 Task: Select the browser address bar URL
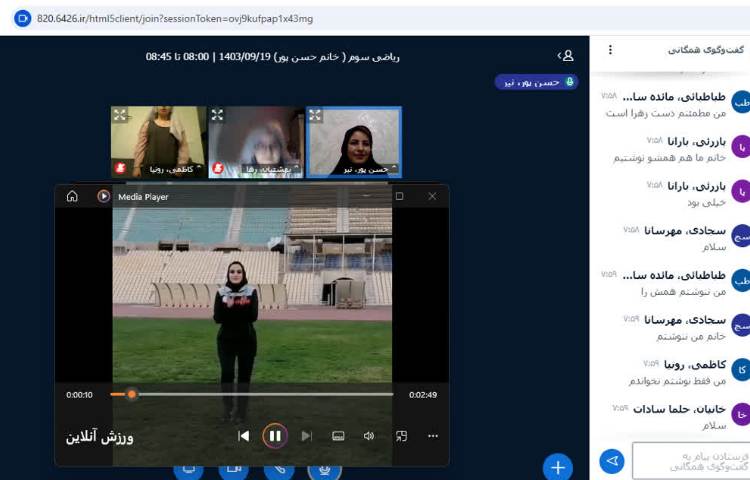click(x=175, y=19)
